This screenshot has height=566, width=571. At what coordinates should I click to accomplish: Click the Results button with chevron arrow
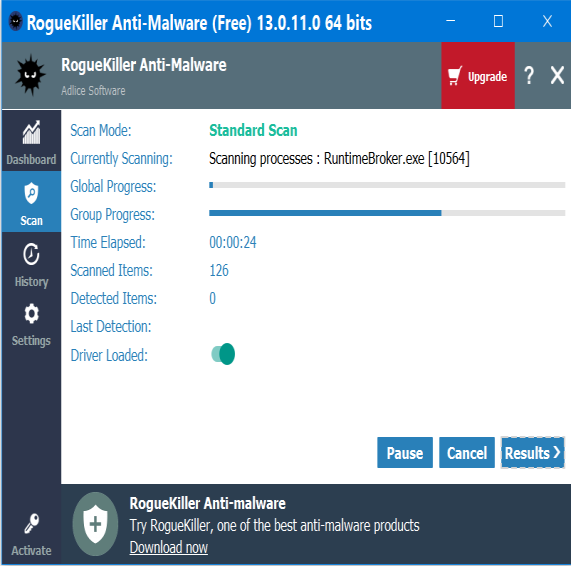click(x=532, y=453)
